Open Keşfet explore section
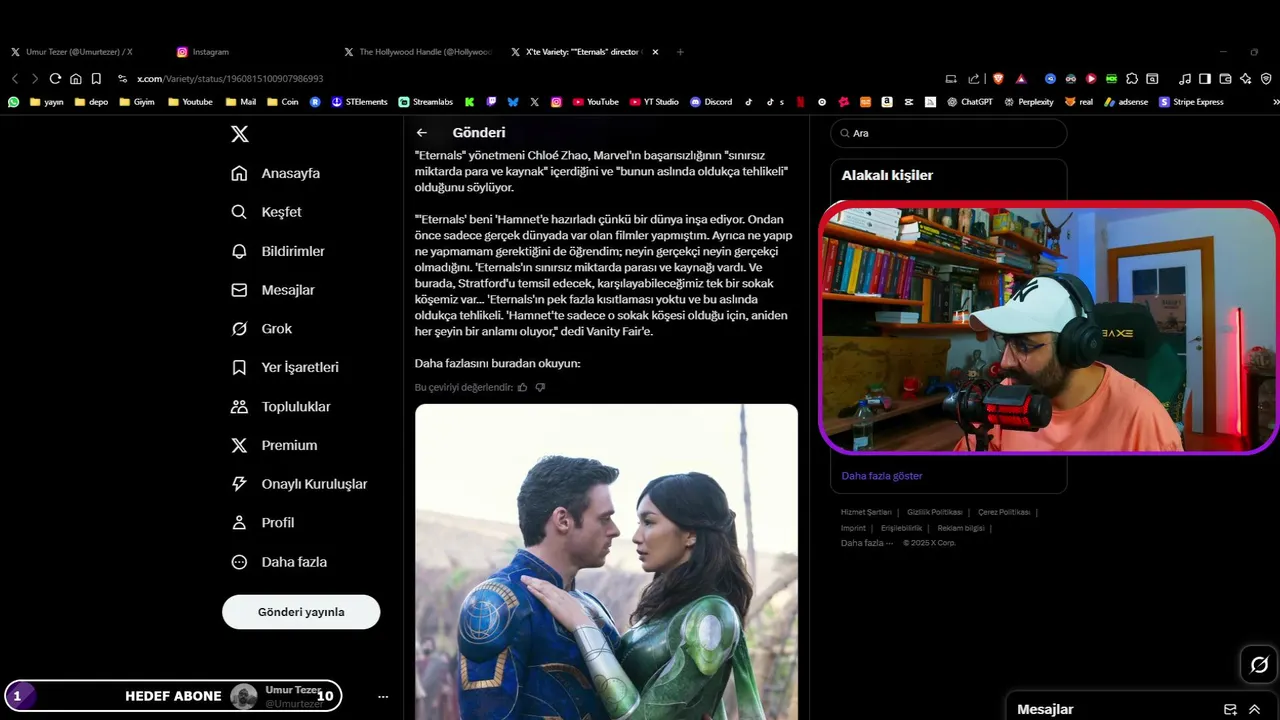 point(266,212)
